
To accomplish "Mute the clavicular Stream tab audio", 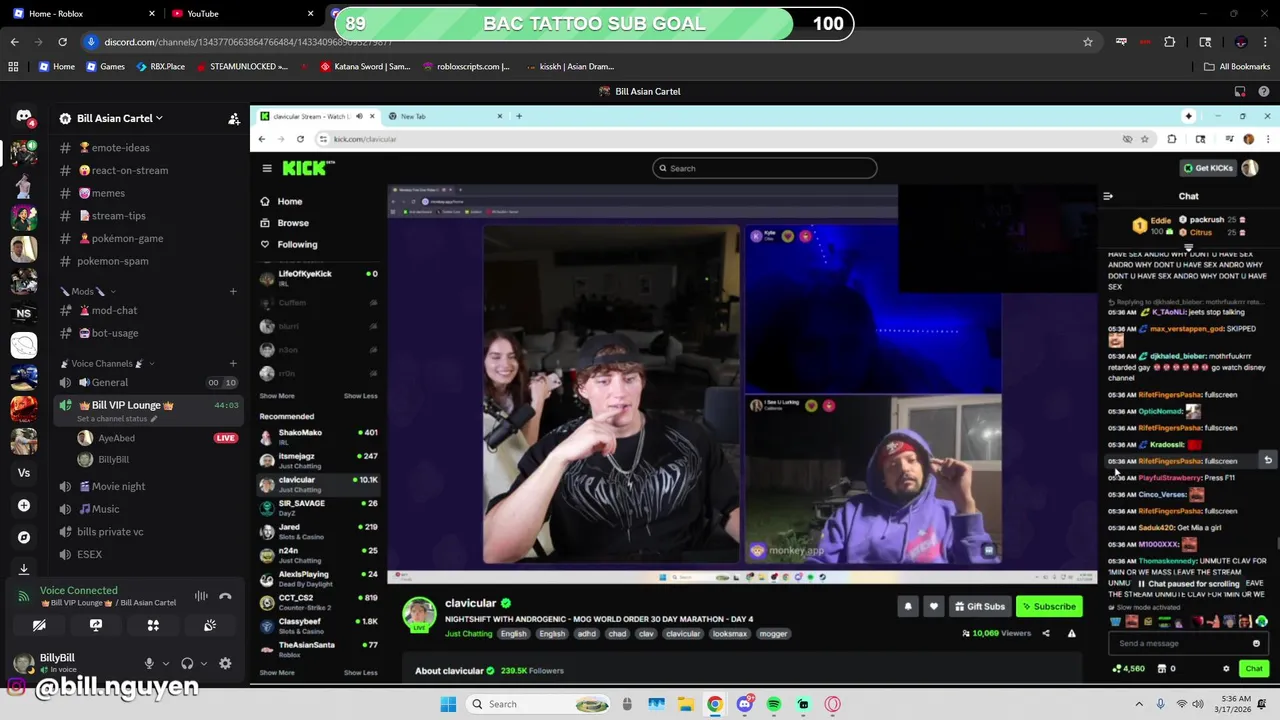I will click(x=359, y=116).
